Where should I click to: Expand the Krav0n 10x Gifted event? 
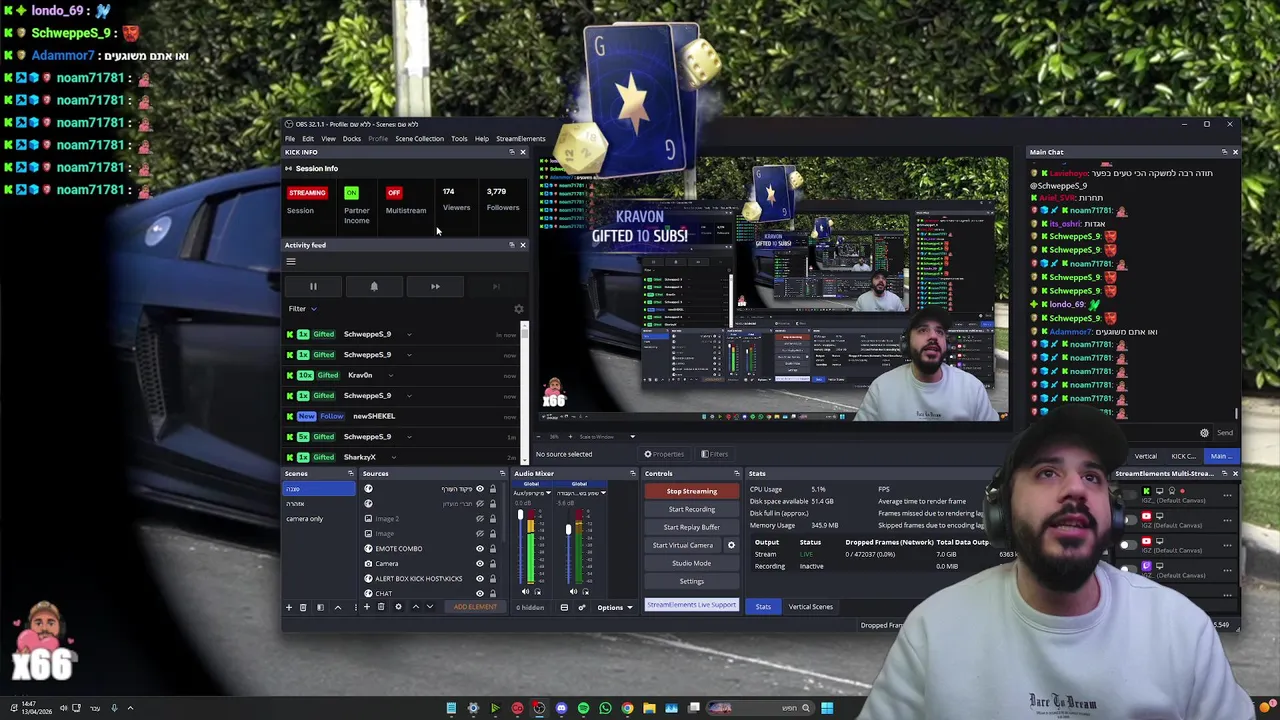pos(390,376)
